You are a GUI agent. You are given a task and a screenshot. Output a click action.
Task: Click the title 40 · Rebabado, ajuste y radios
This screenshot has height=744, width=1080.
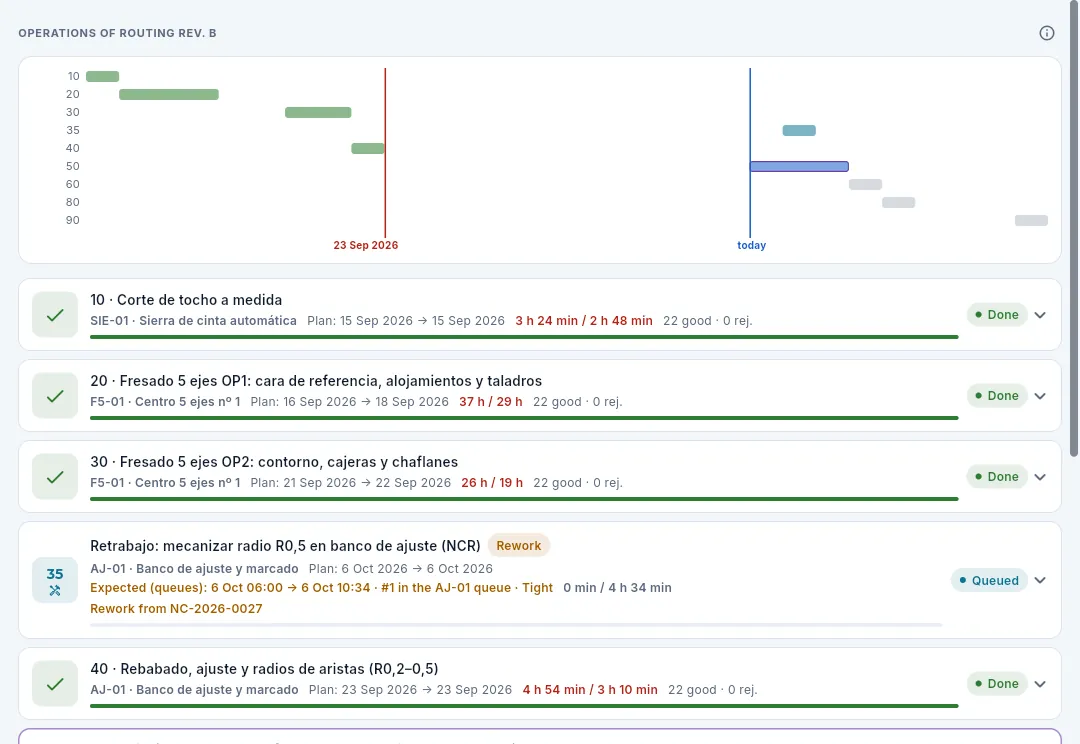pyautogui.click(x=264, y=669)
